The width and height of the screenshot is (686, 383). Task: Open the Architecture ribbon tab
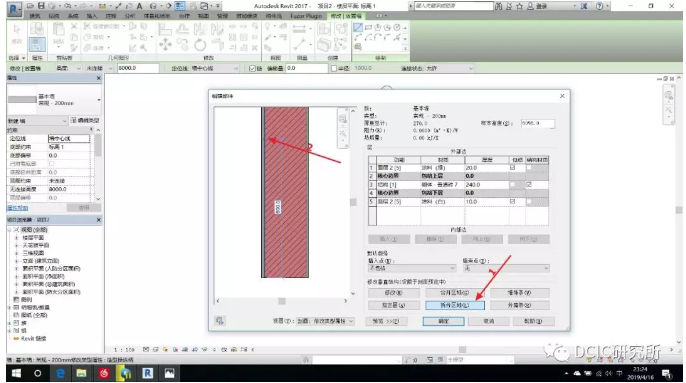click(35, 16)
